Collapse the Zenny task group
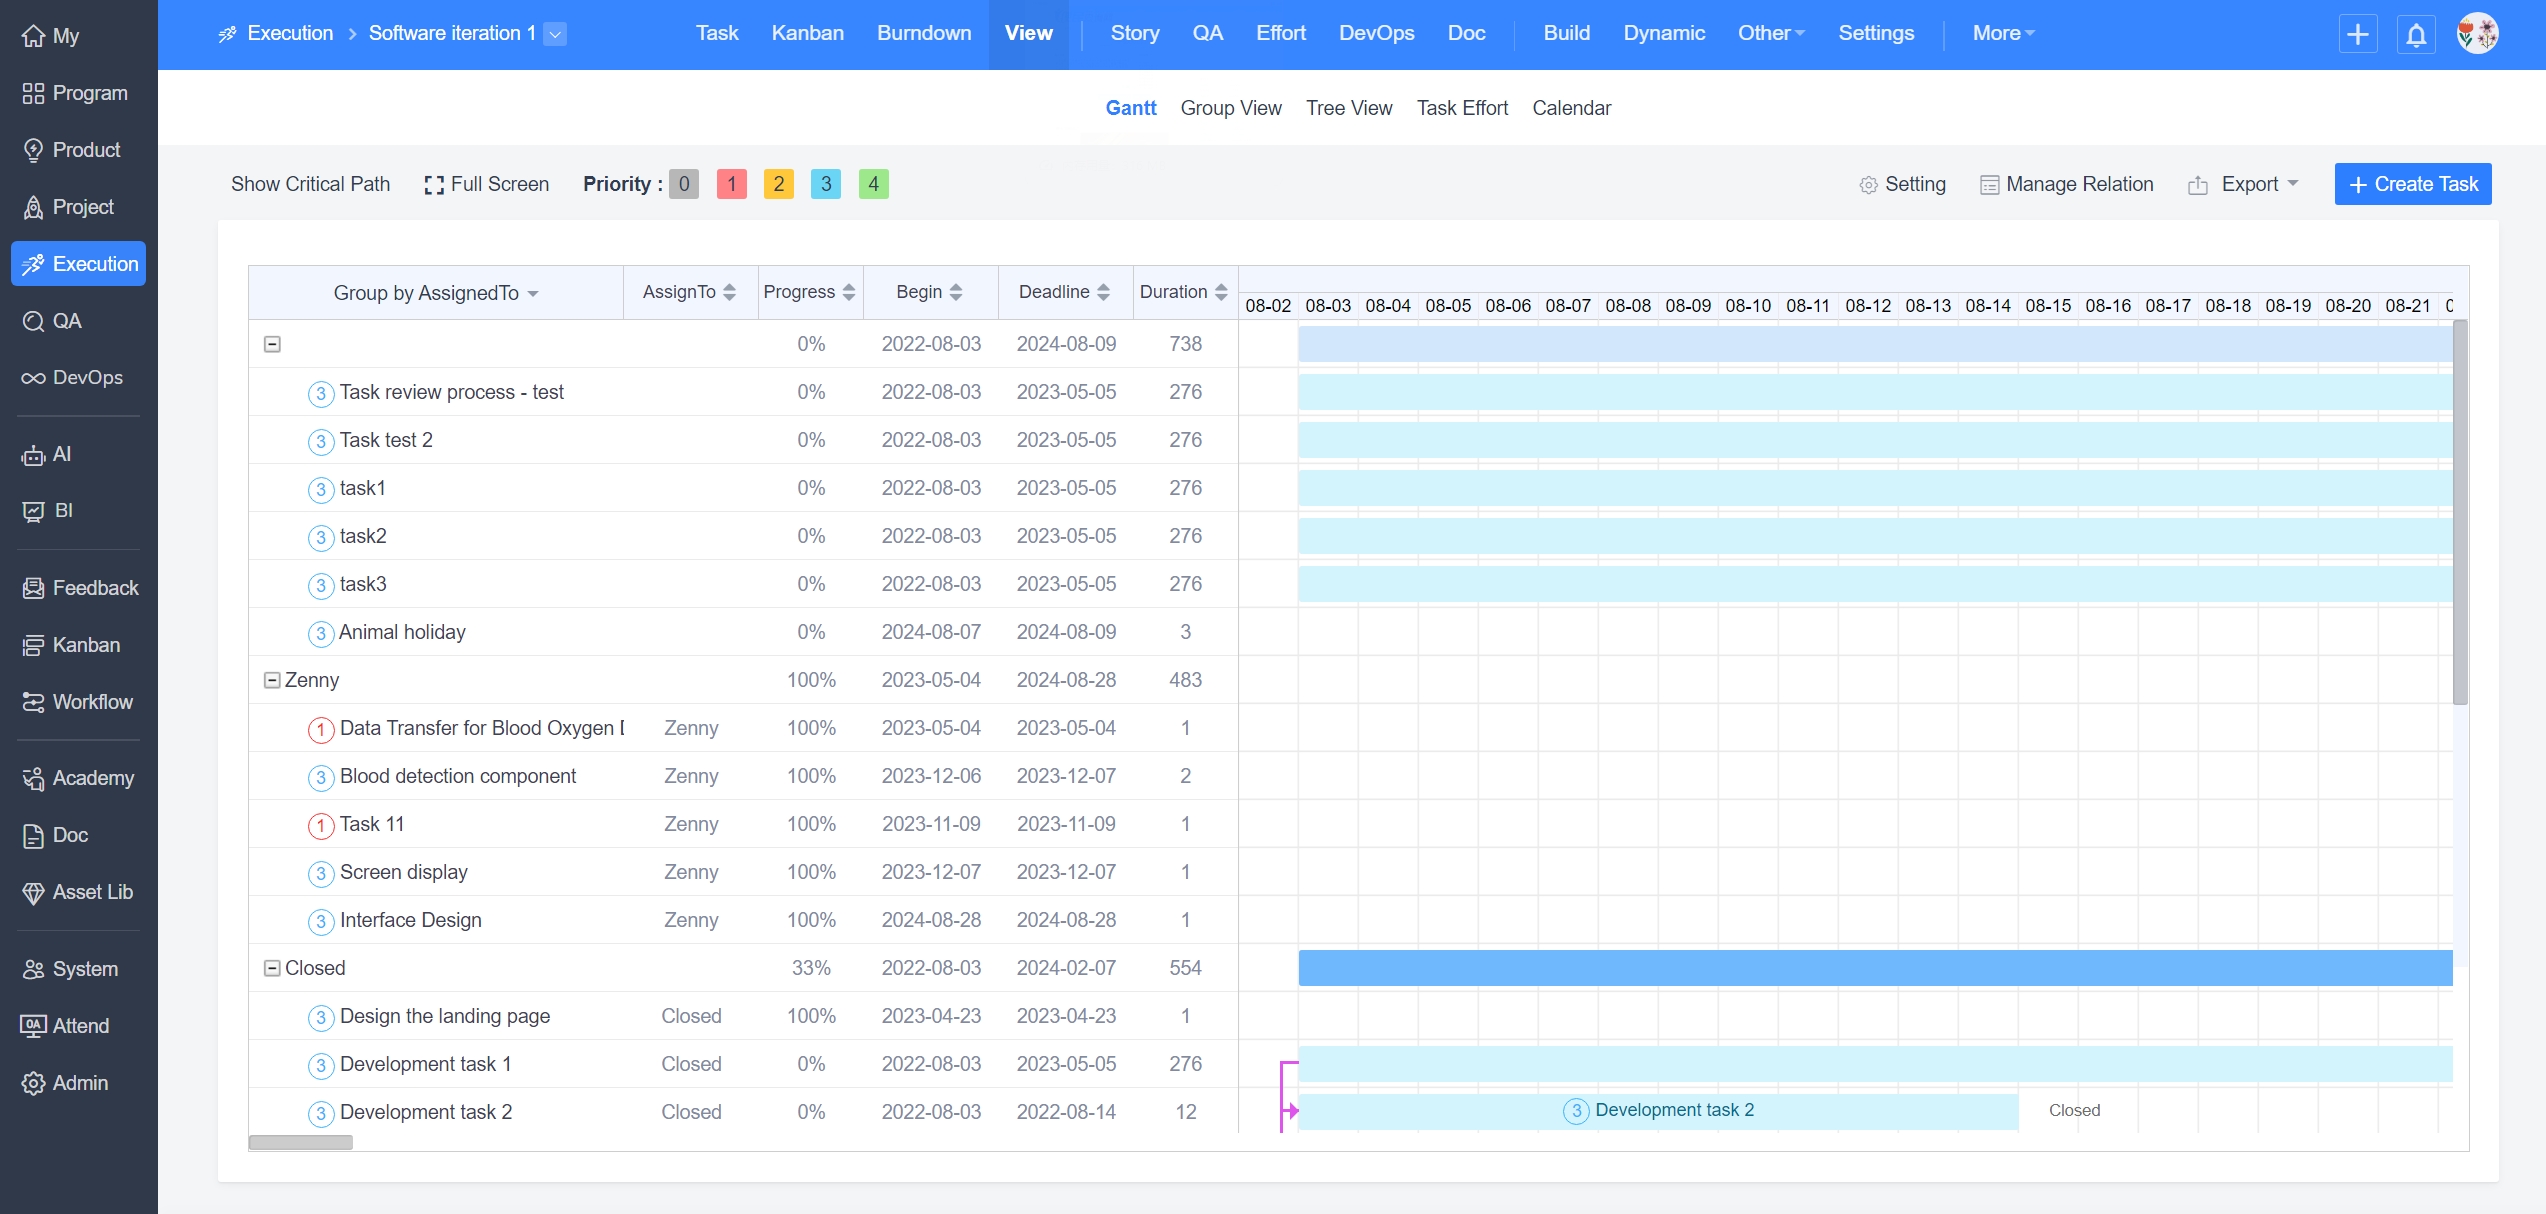The width and height of the screenshot is (2546, 1214). 272,680
